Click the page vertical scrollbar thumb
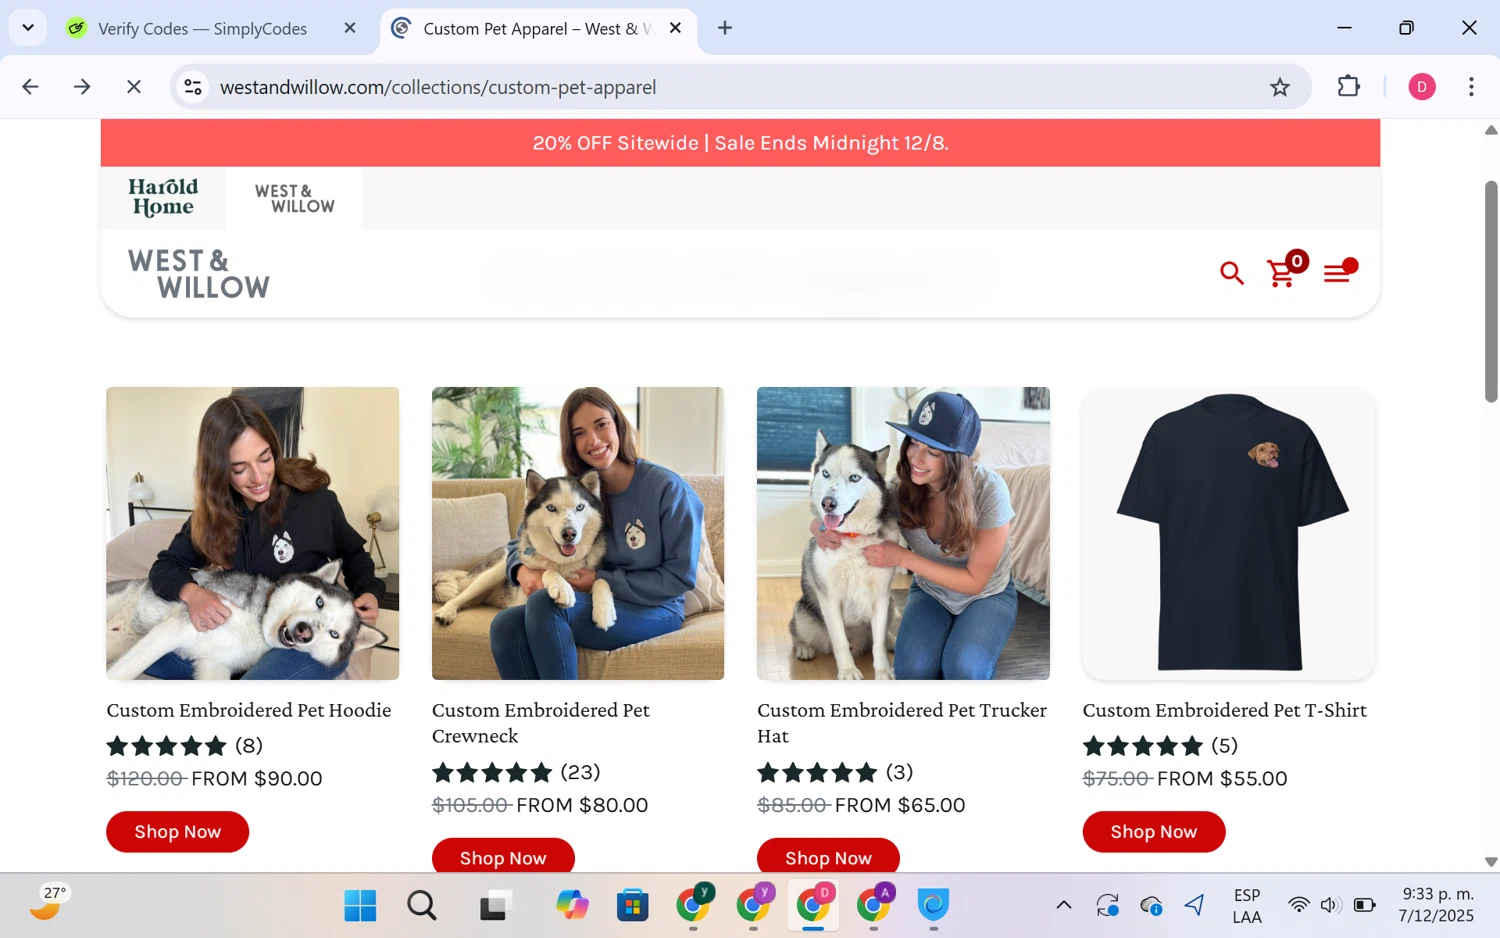The height and width of the screenshot is (938, 1500). point(1491,292)
